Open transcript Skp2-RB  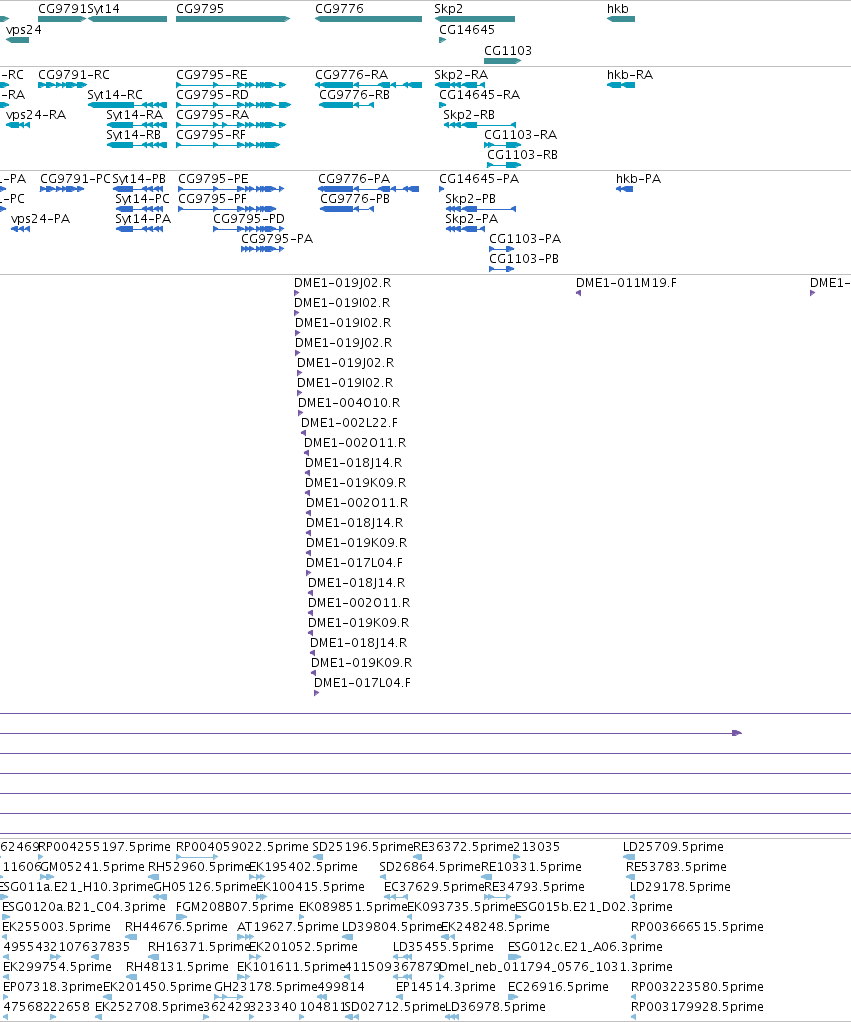click(x=480, y=124)
